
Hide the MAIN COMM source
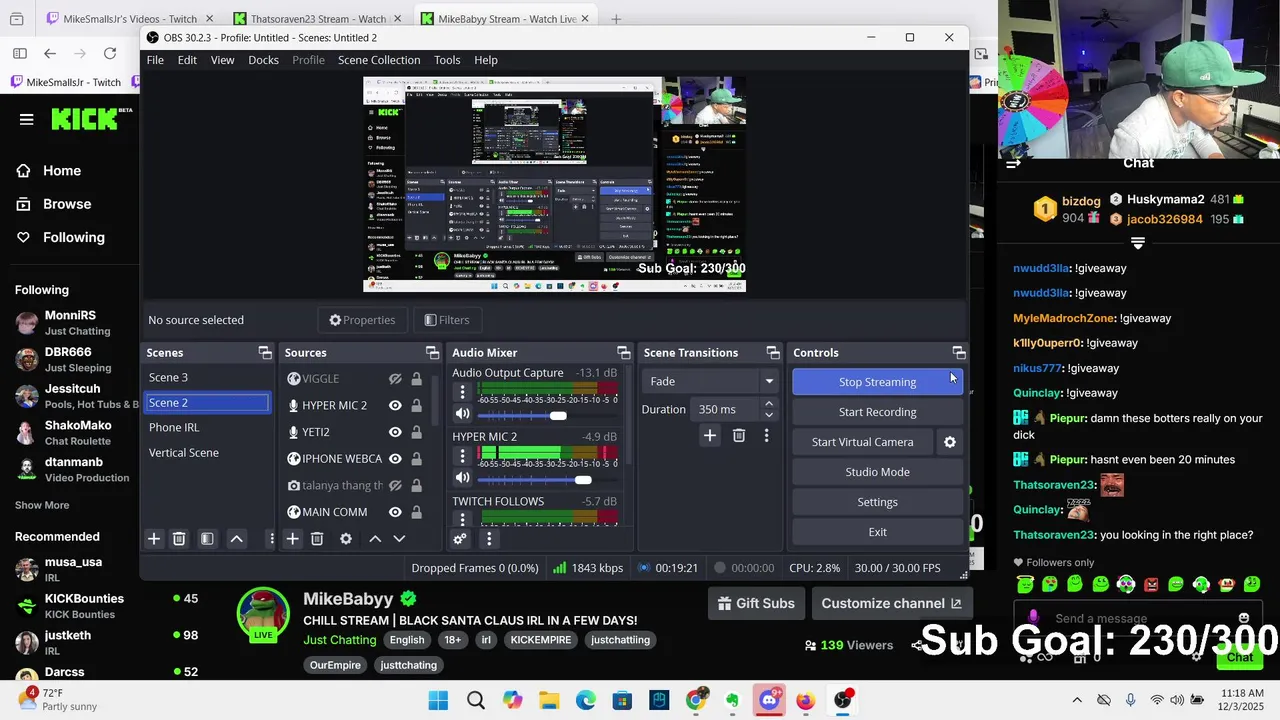point(395,512)
